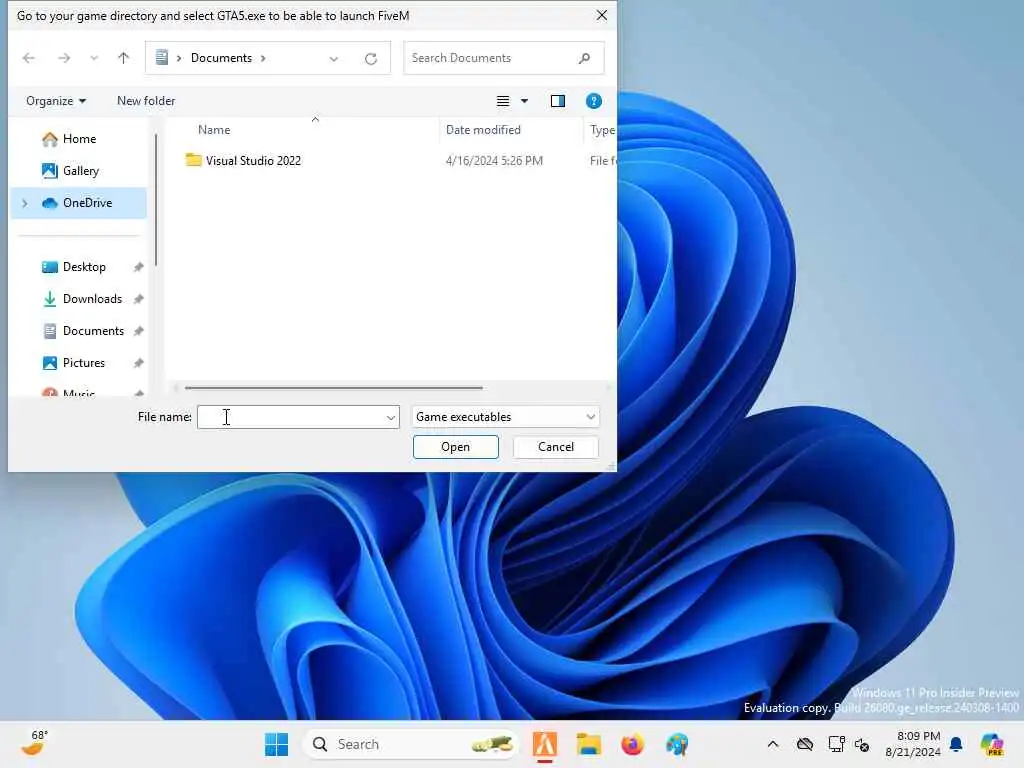The image size is (1024, 768).
Task: Click the Open button
Action: (x=455, y=447)
